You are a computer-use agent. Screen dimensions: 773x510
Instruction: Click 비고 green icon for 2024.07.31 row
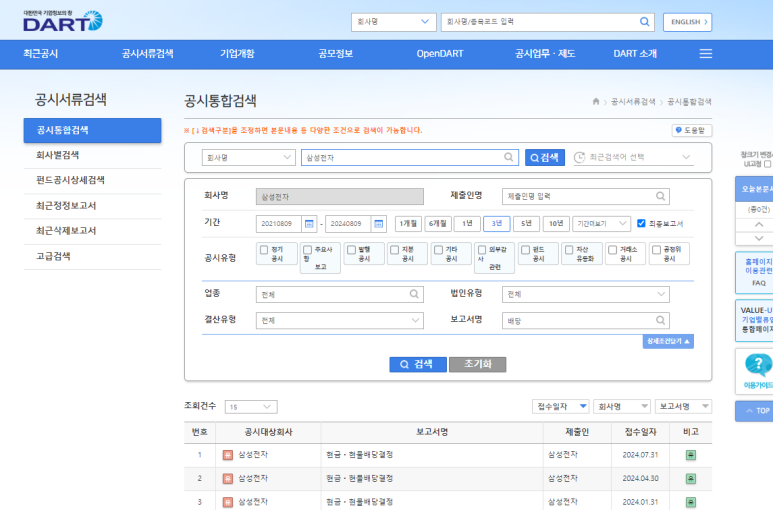(x=691, y=455)
